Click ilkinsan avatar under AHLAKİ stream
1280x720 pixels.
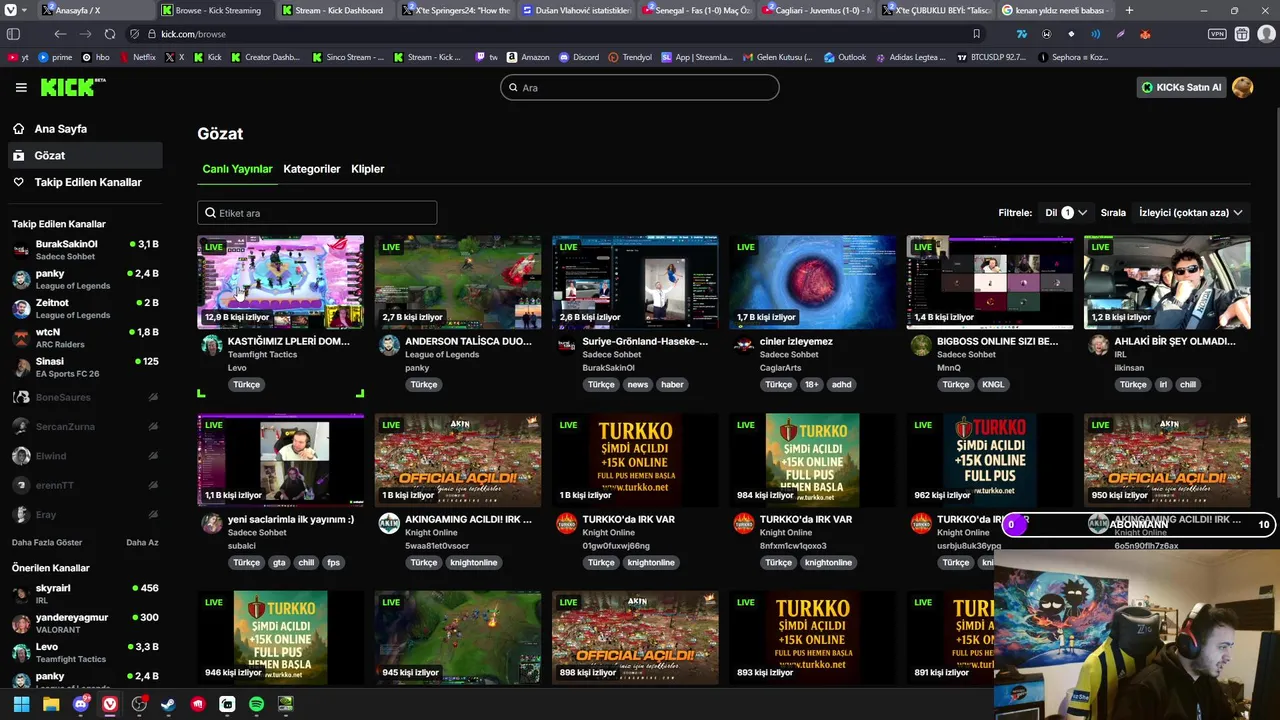1098,345
